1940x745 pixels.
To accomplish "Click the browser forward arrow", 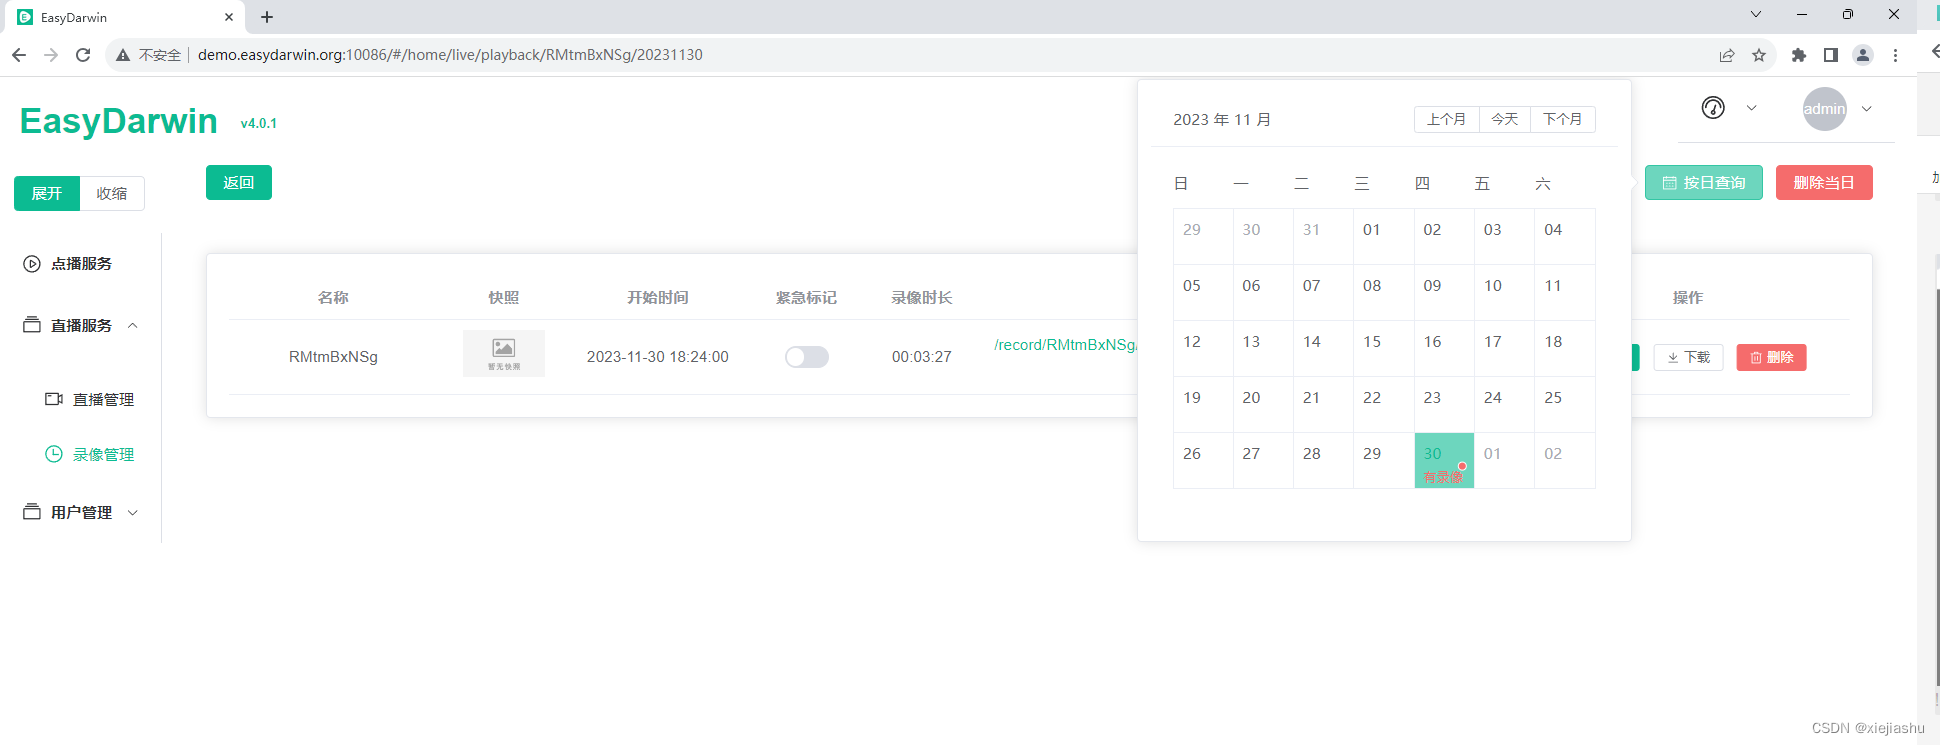I will tap(51, 55).
